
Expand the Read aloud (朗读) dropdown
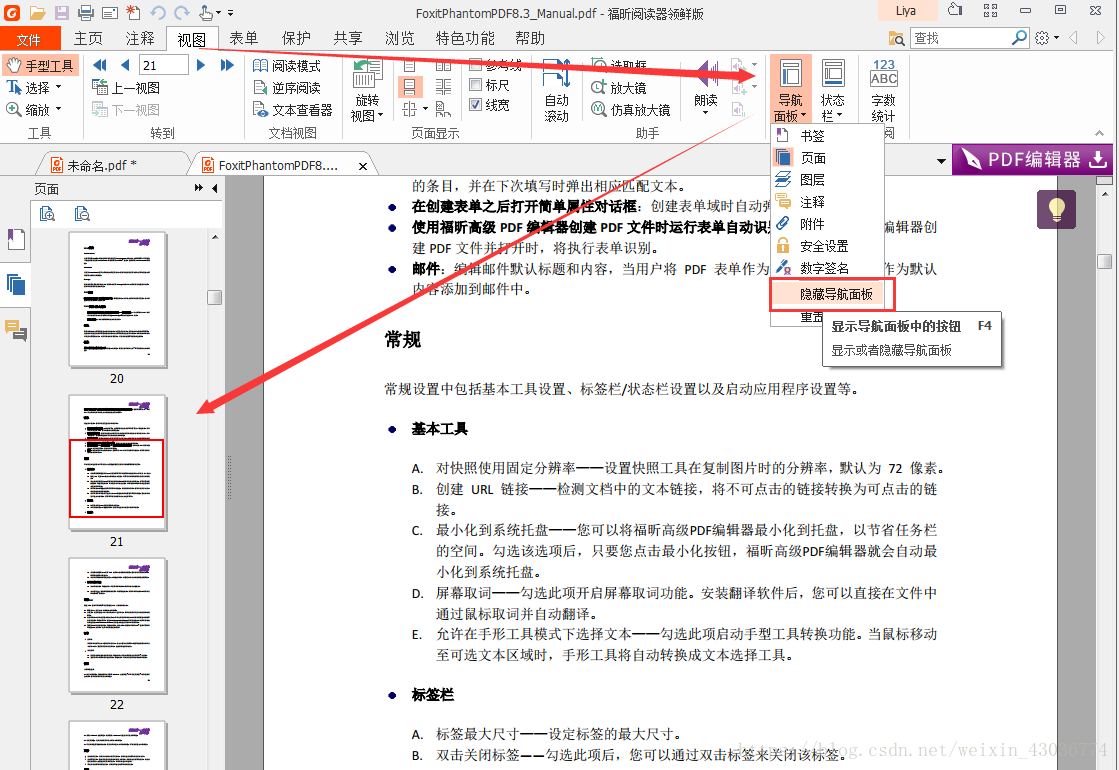[705, 113]
